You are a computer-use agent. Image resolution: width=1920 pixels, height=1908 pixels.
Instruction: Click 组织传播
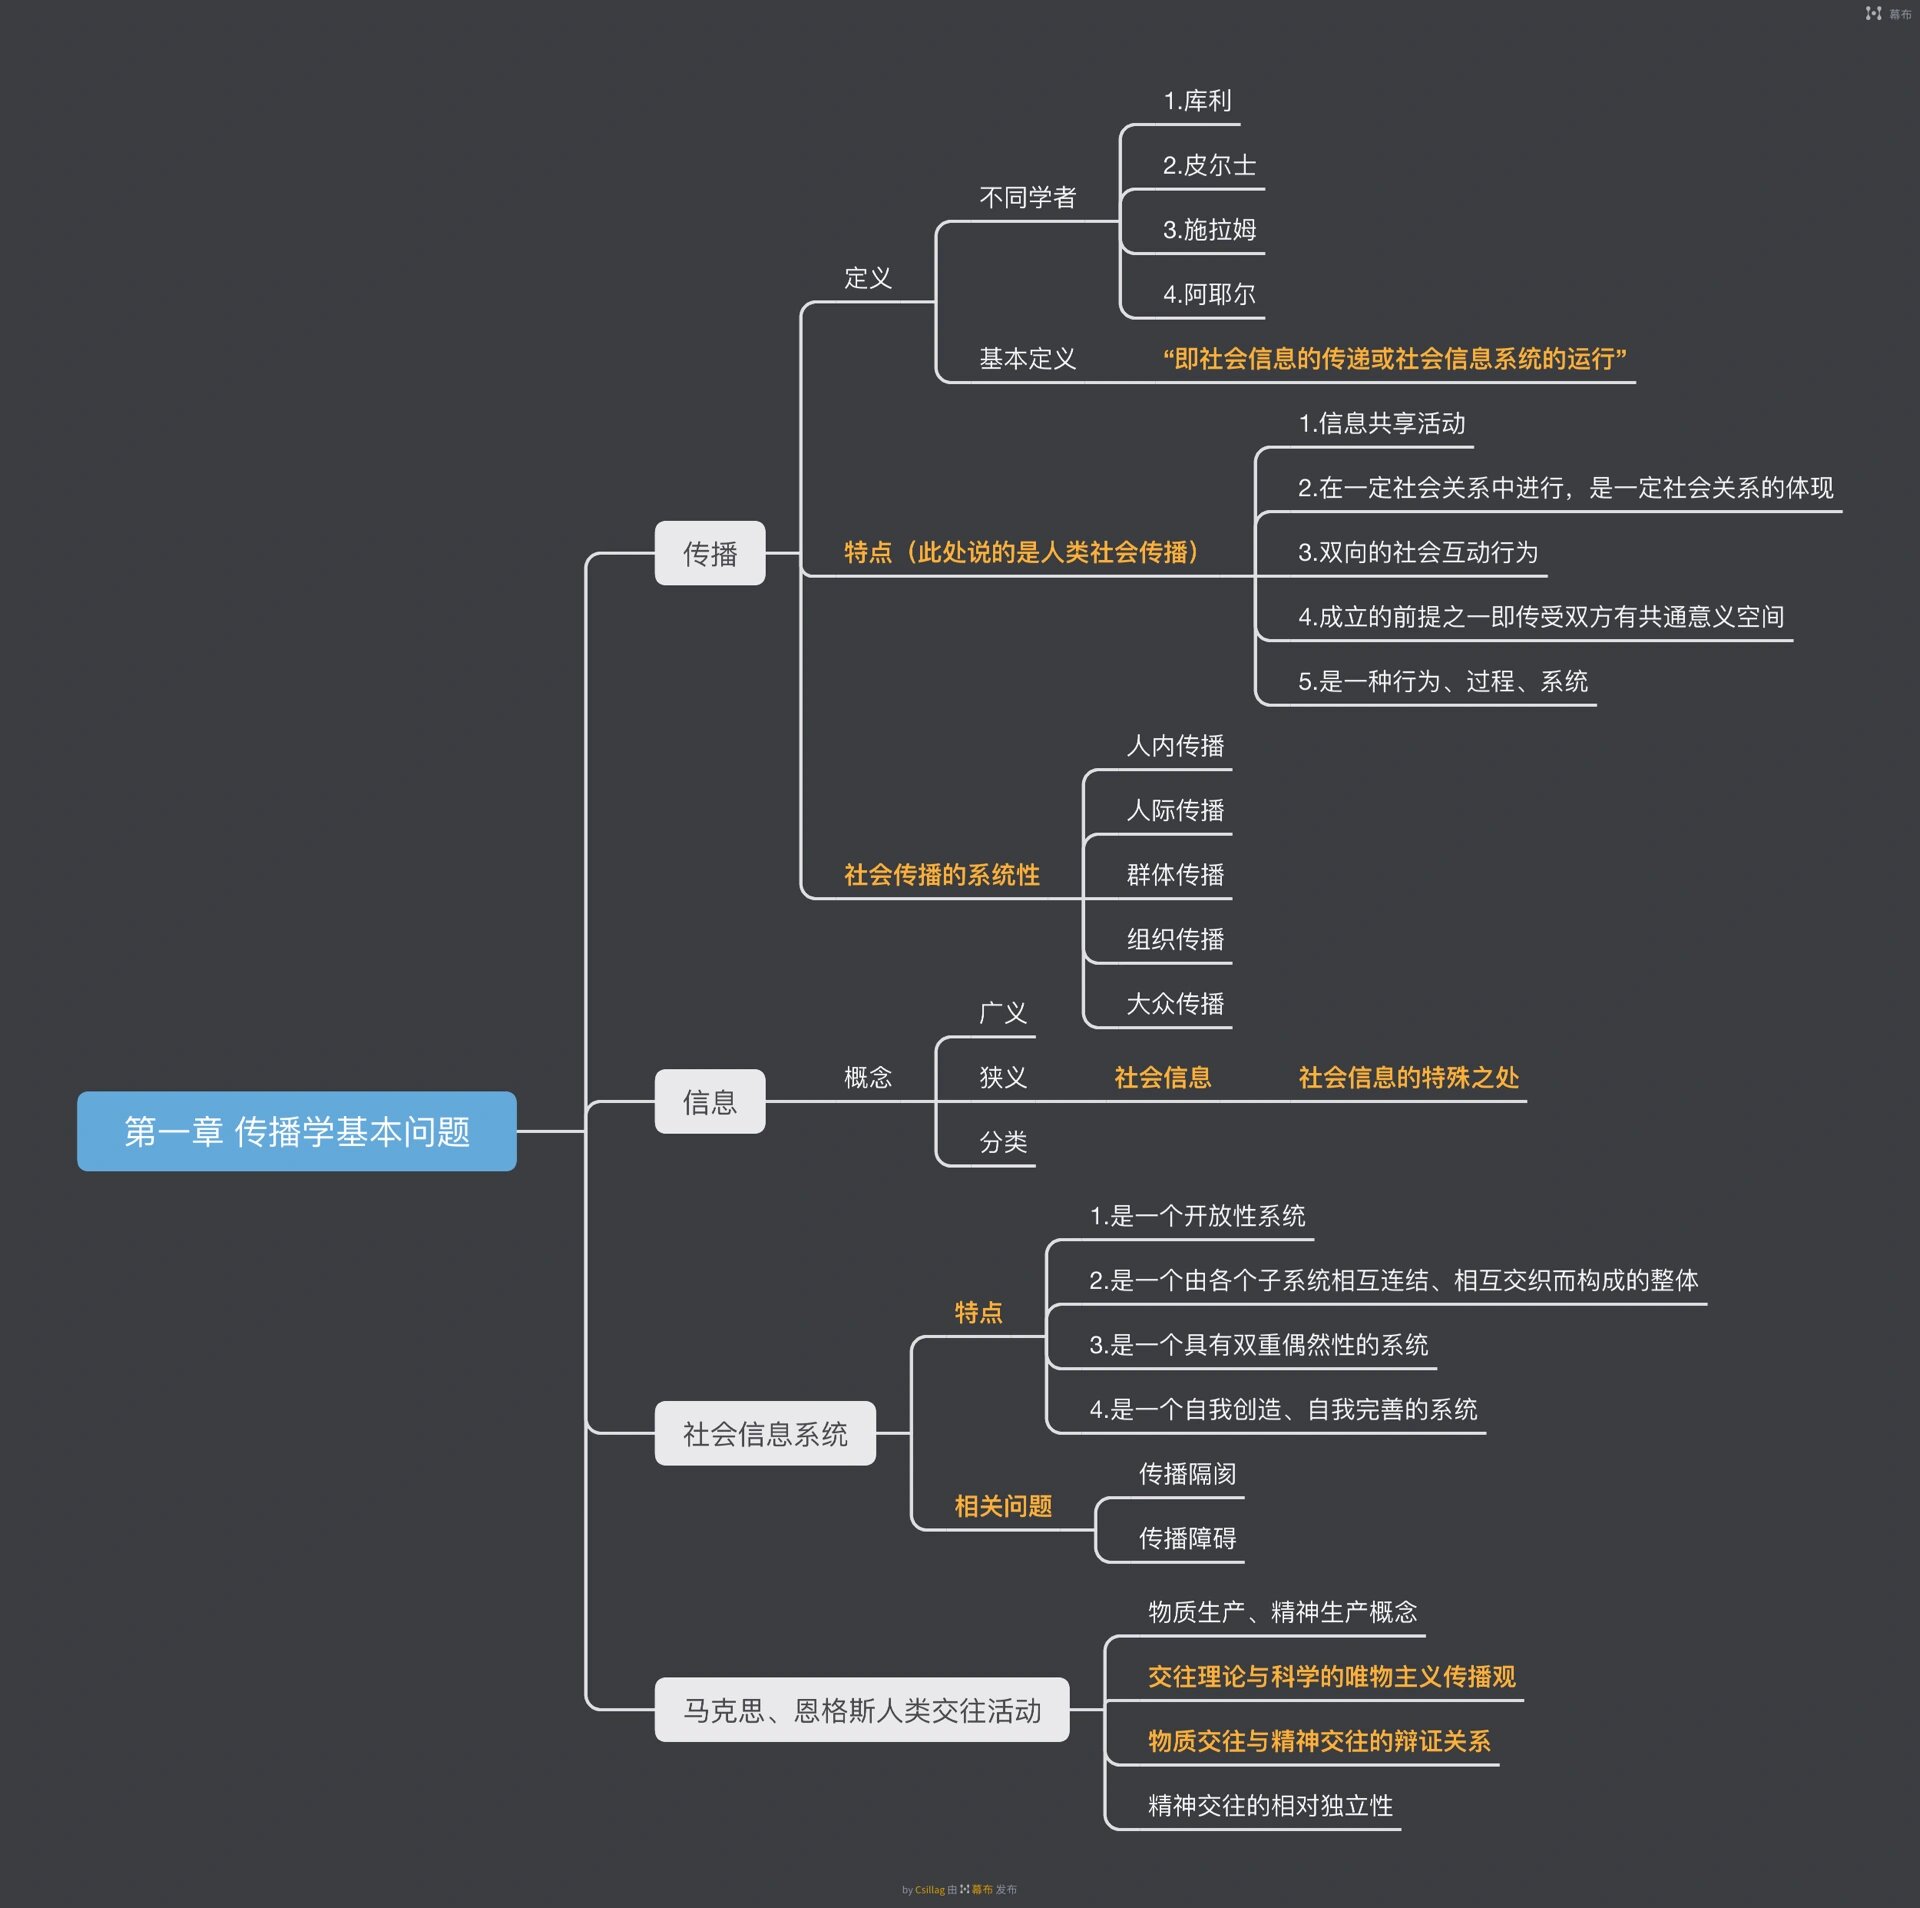coord(1175,939)
